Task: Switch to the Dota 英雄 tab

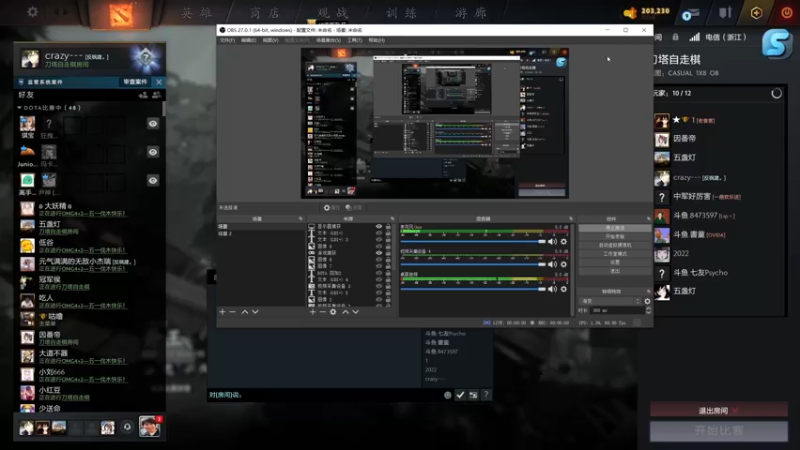Action: pos(197,13)
